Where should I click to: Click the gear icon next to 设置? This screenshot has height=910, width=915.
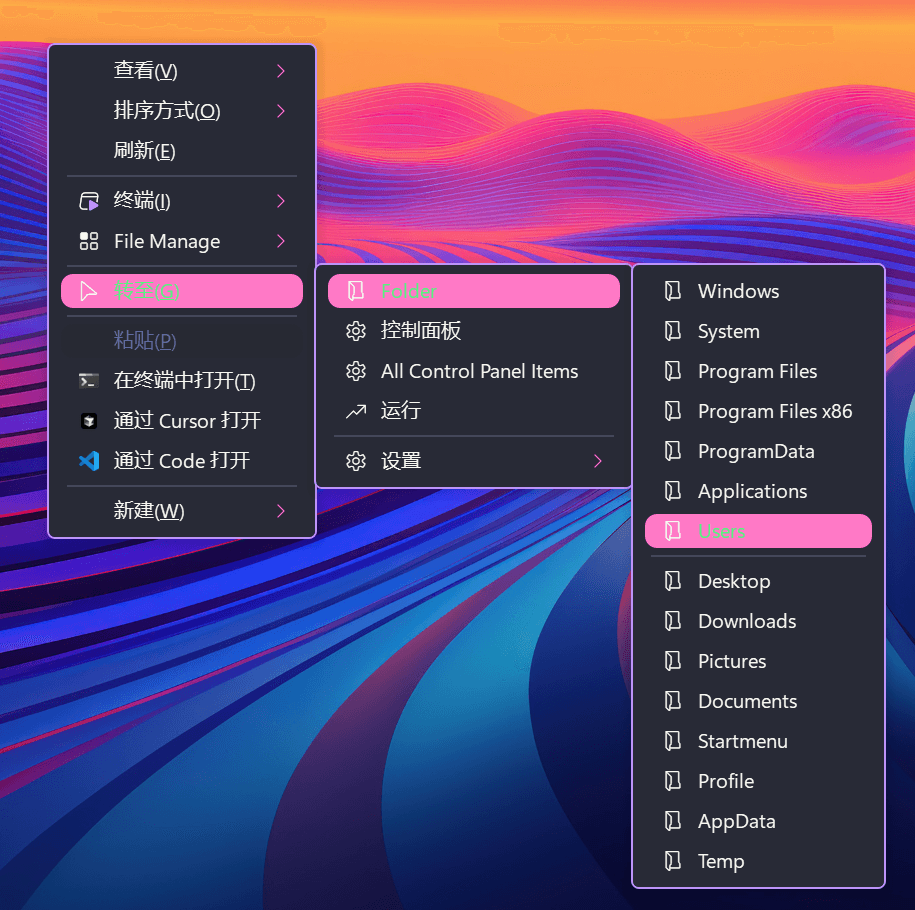[x=356, y=461]
